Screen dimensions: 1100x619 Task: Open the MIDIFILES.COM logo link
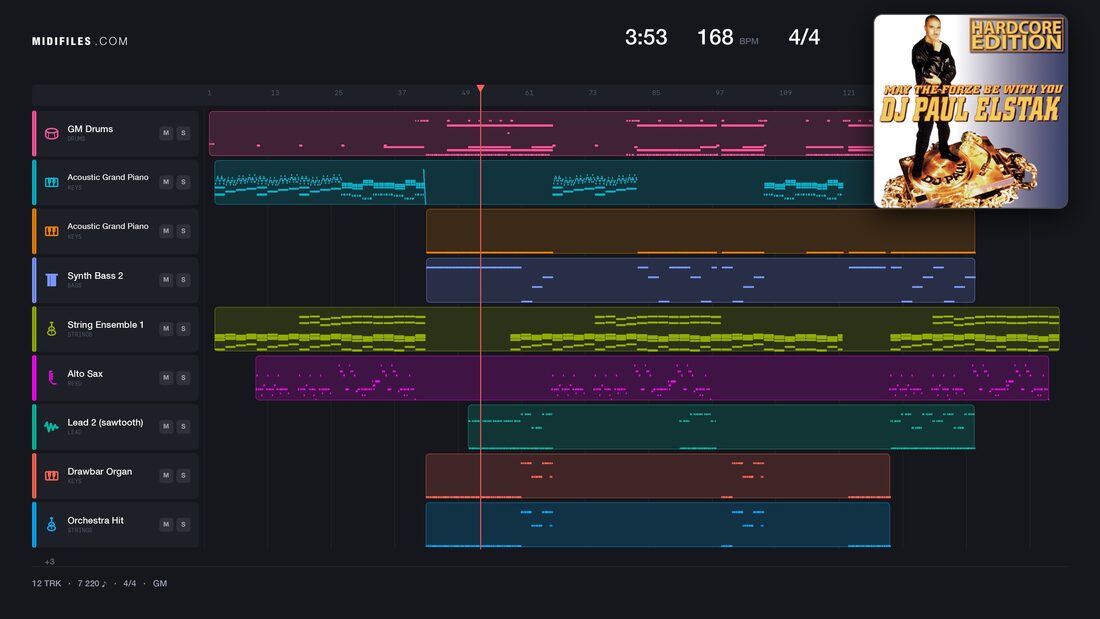tap(80, 41)
